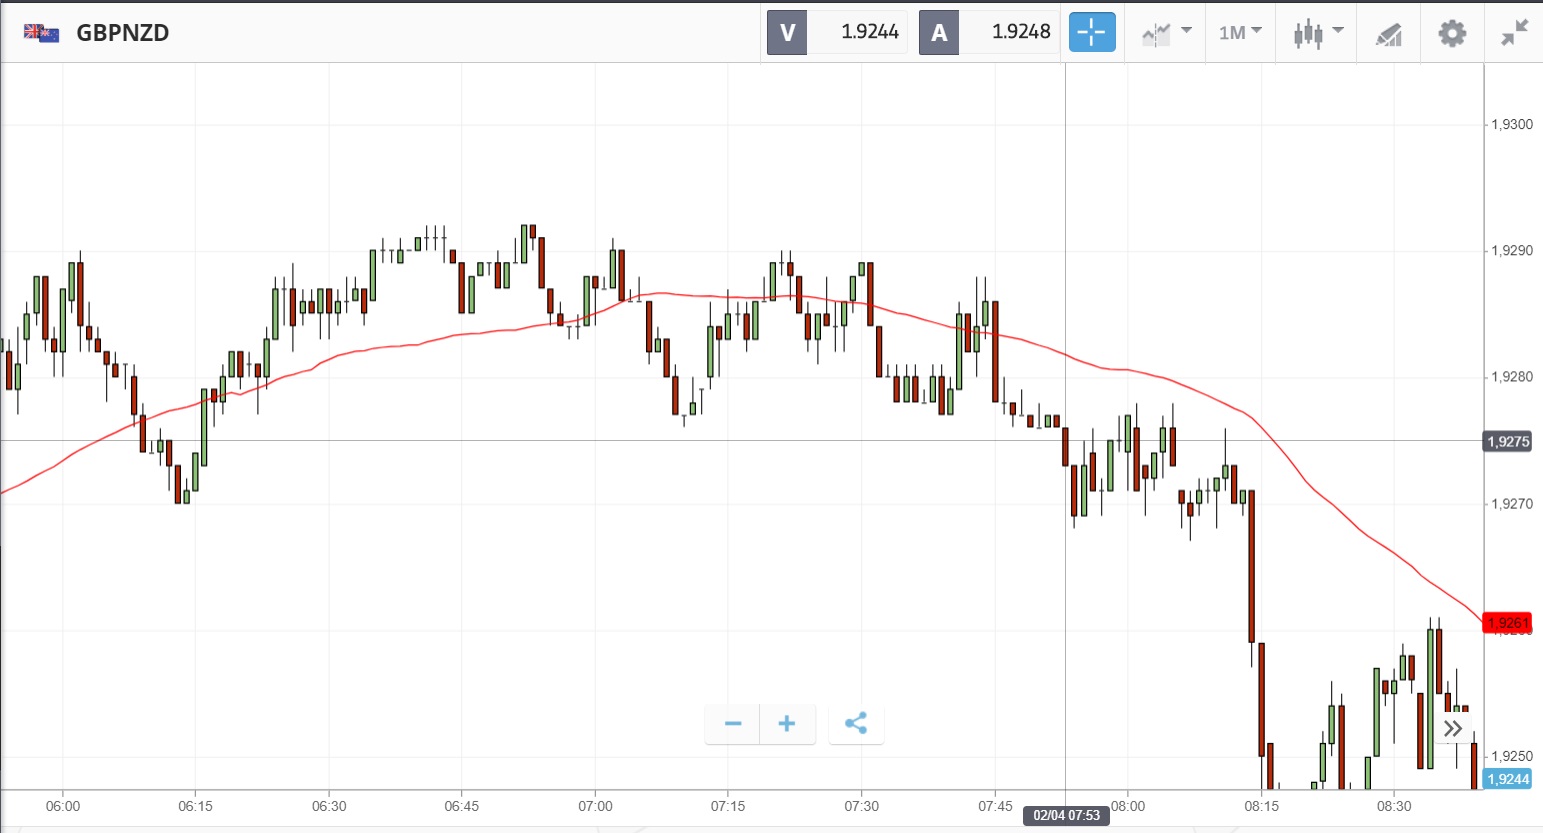Screen dimensions: 1543x833
Task: Open the candlestick chart type dropdown
Action: (1317, 33)
